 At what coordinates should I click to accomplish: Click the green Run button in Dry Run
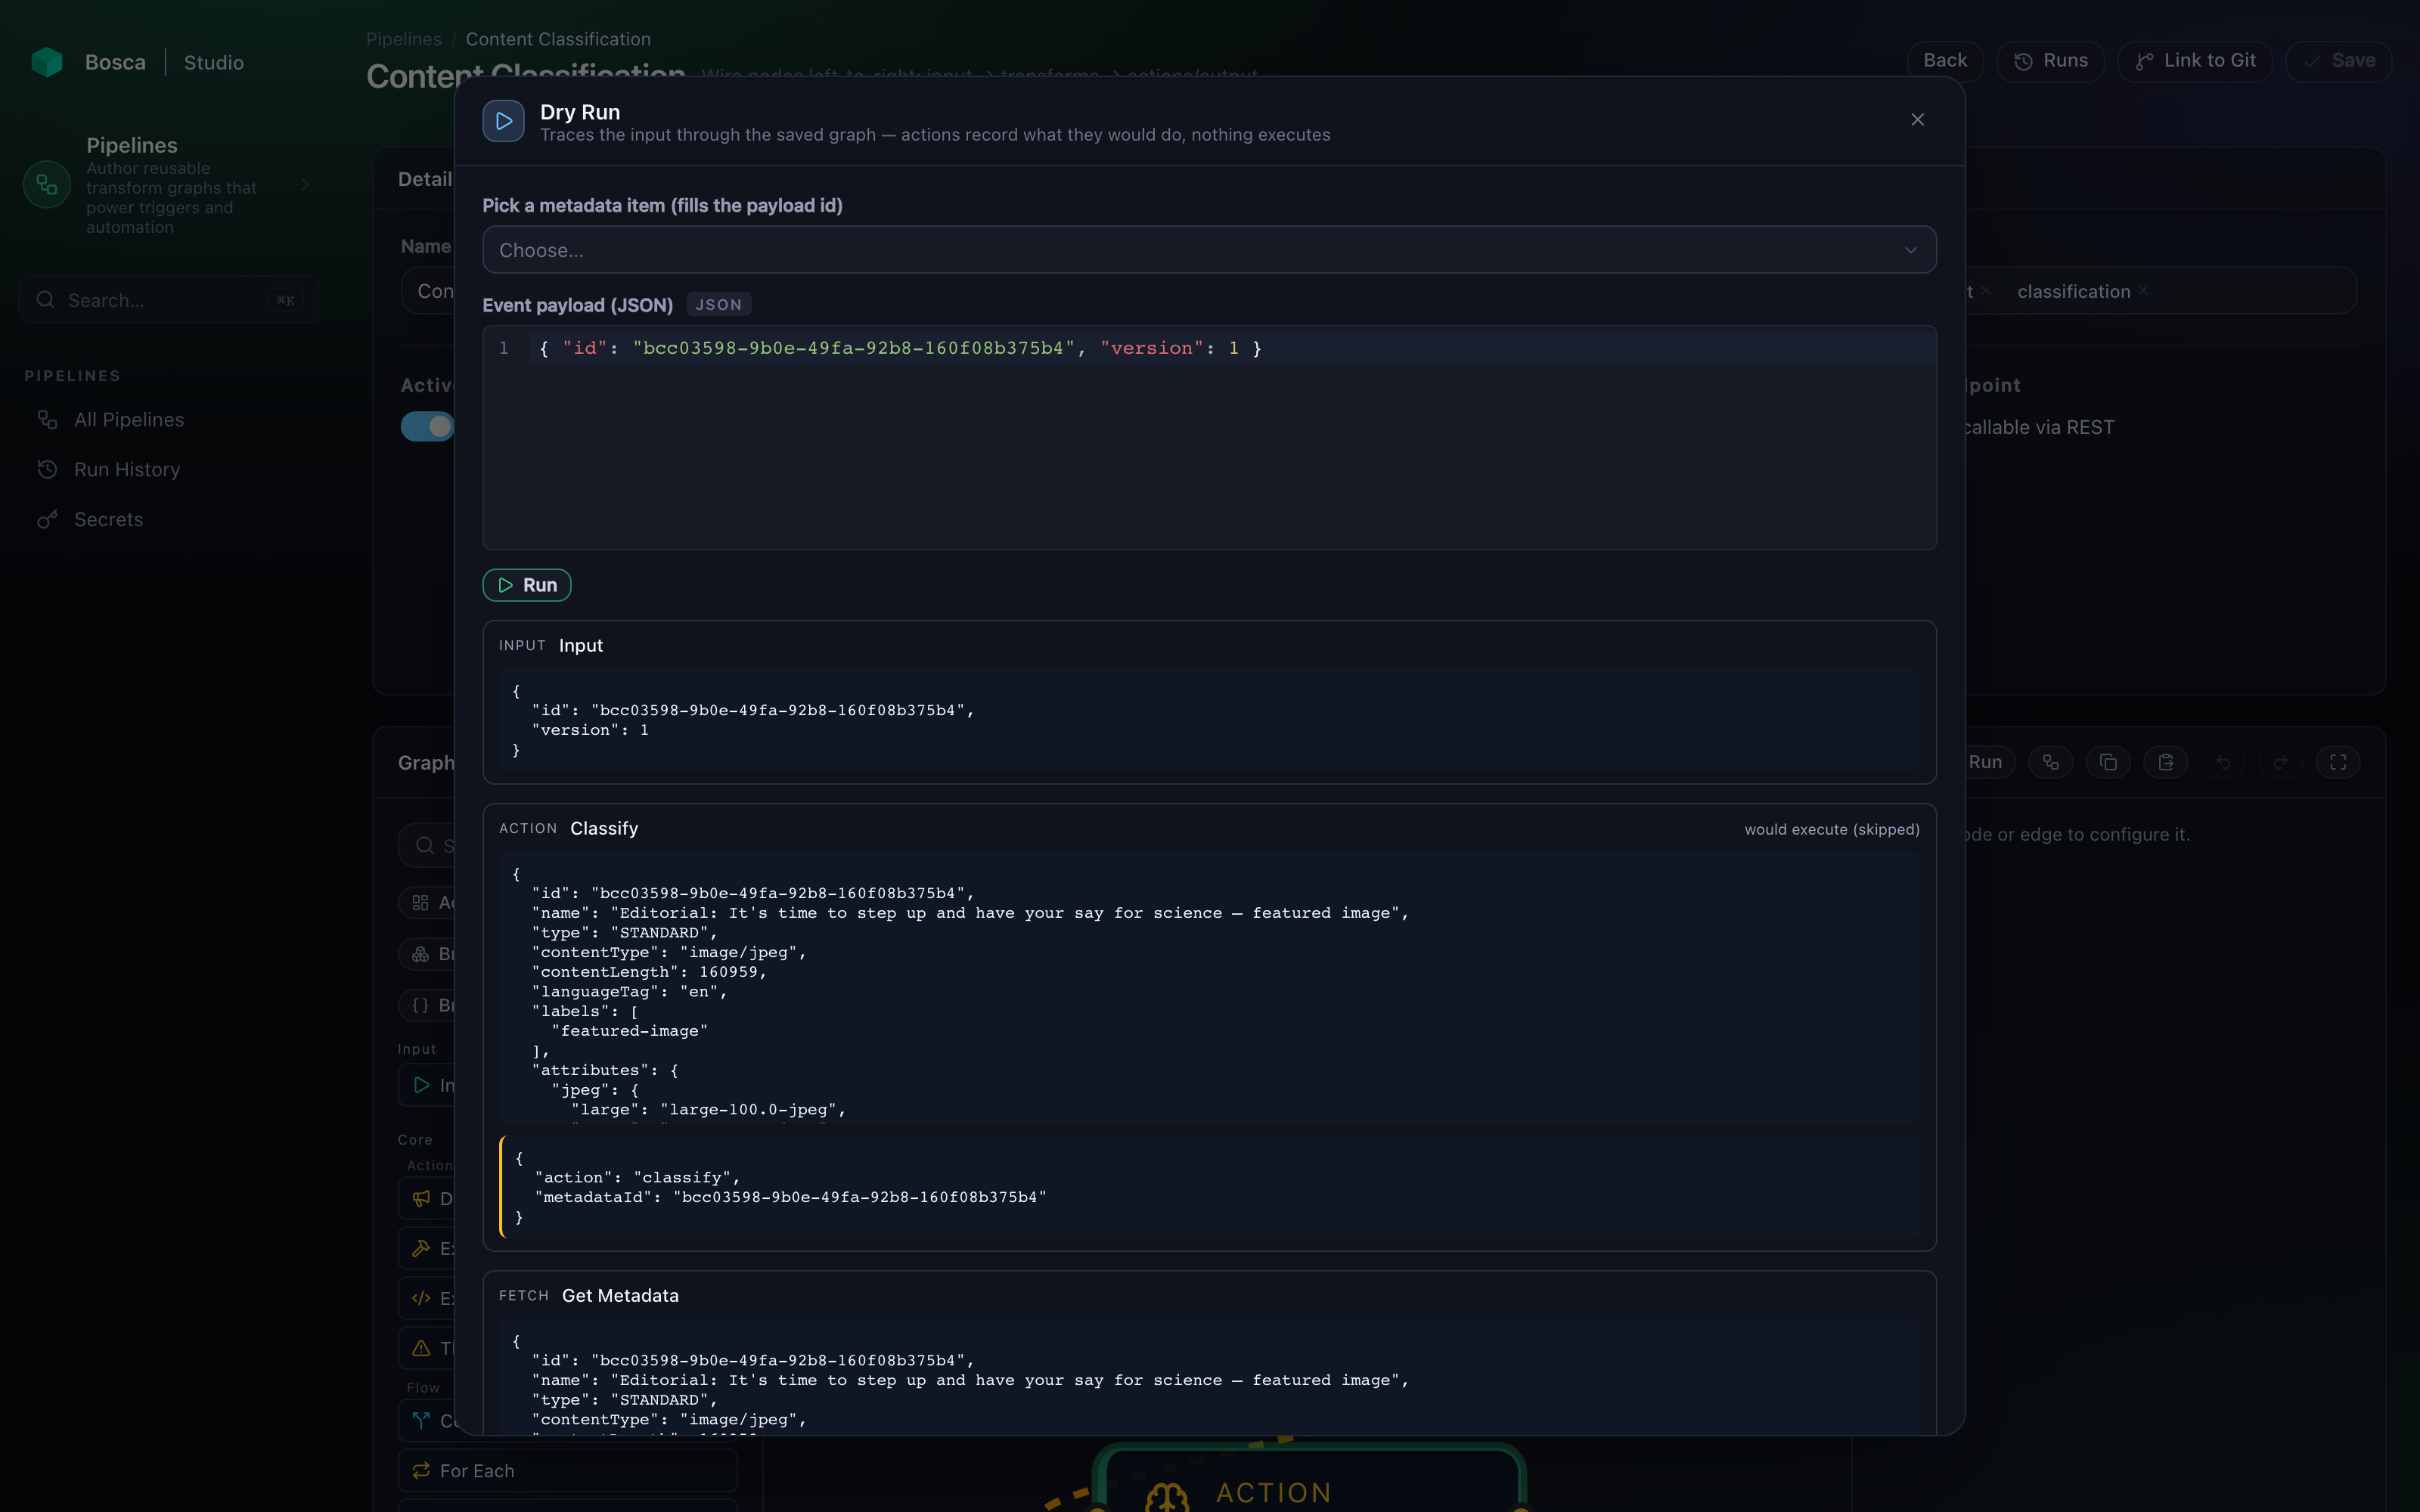[x=527, y=585]
